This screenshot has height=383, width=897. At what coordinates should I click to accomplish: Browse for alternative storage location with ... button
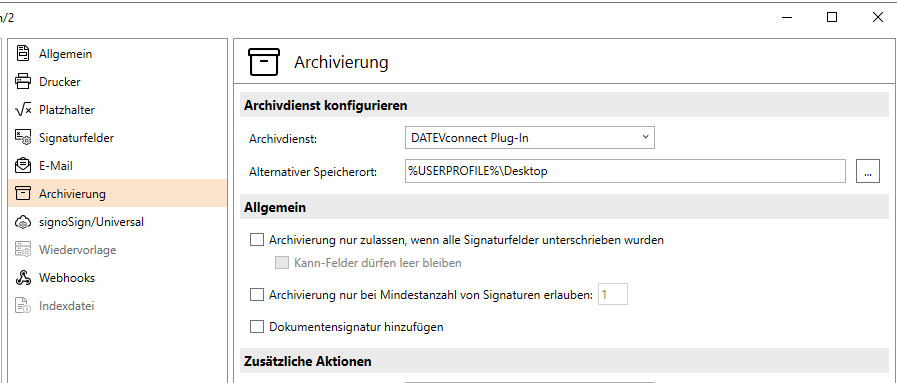[x=868, y=171]
